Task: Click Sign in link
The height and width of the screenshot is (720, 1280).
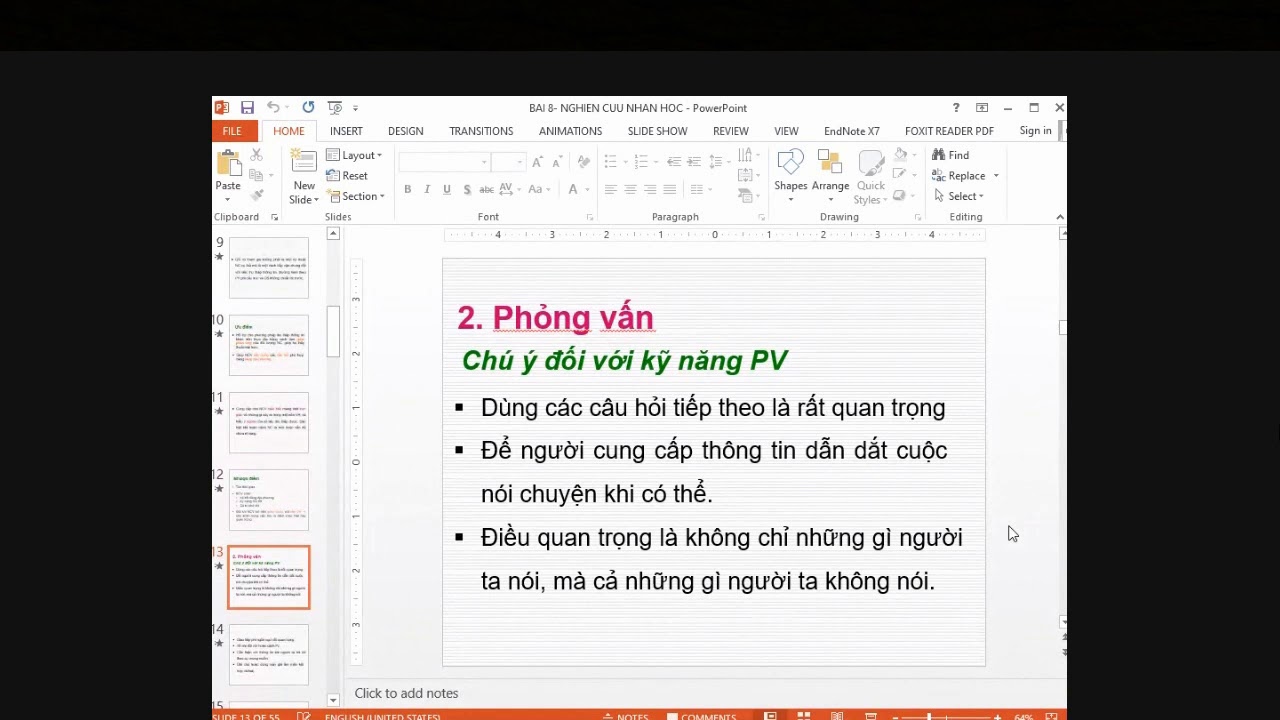Action: coord(1035,131)
